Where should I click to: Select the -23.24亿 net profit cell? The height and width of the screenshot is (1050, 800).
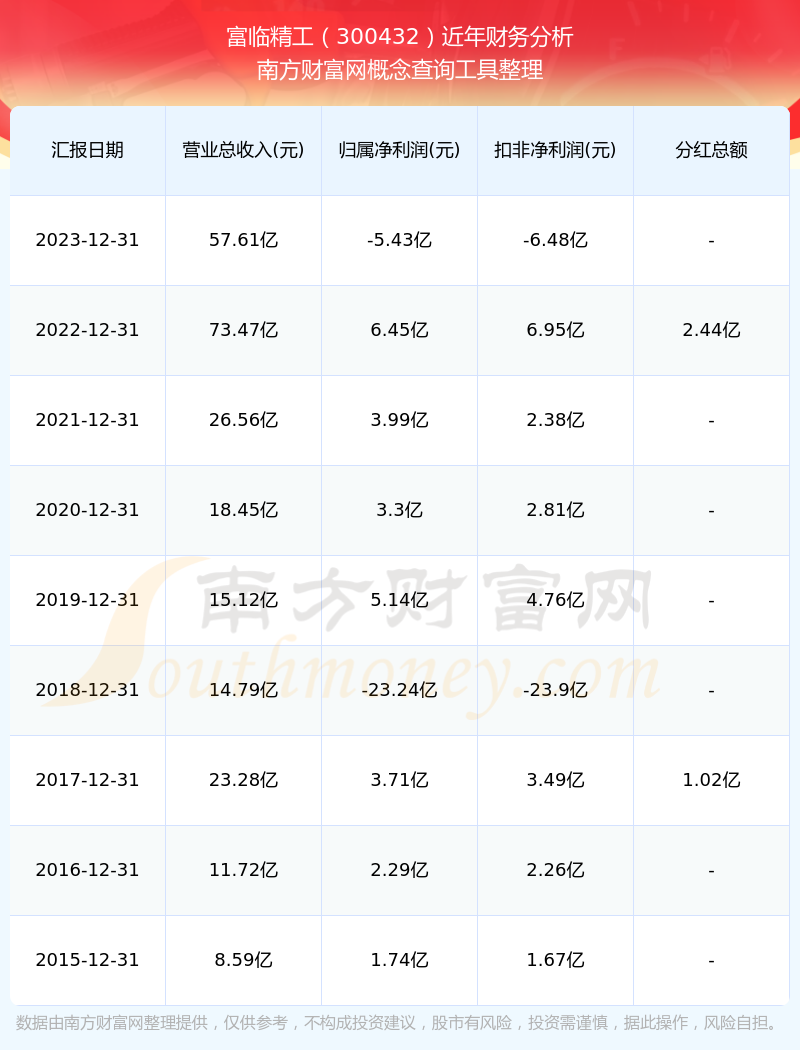click(x=400, y=690)
